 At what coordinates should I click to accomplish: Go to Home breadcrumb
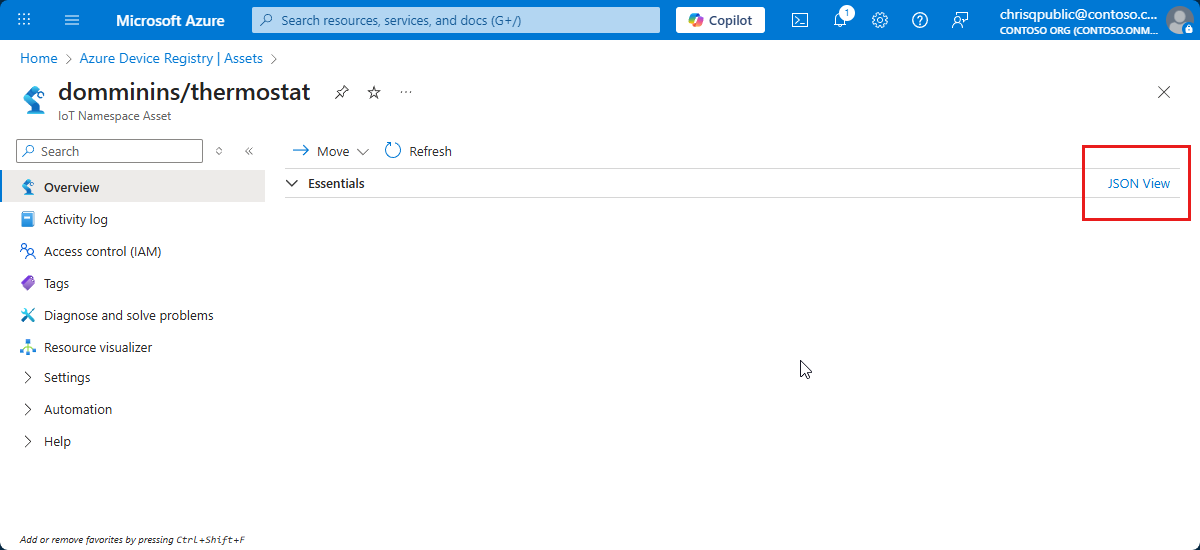(39, 59)
